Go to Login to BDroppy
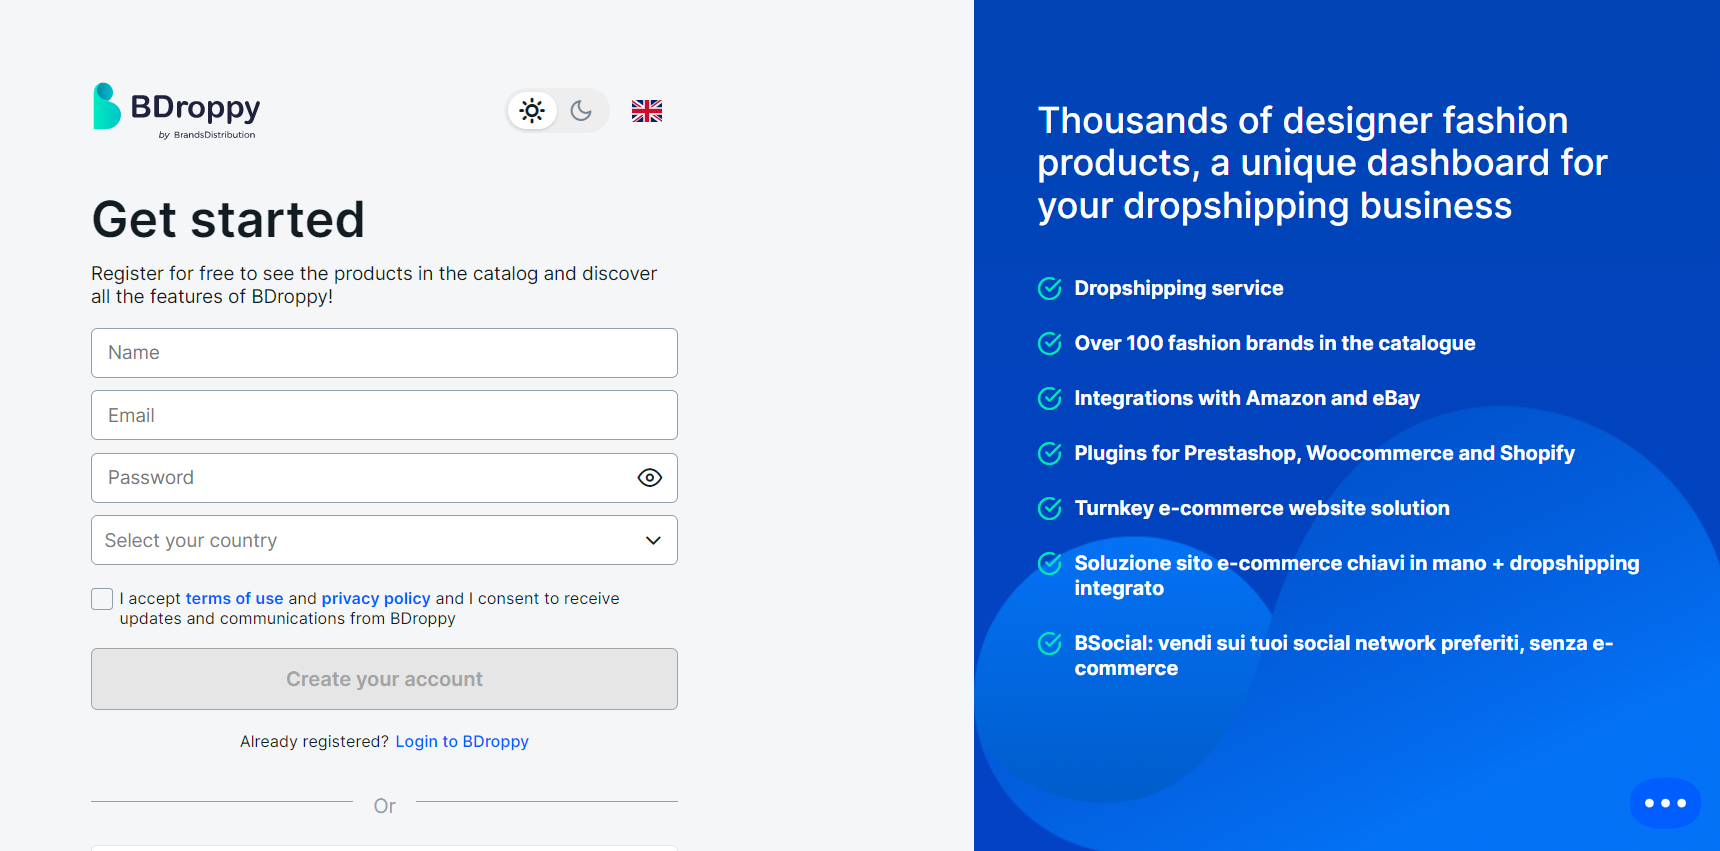 point(462,741)
